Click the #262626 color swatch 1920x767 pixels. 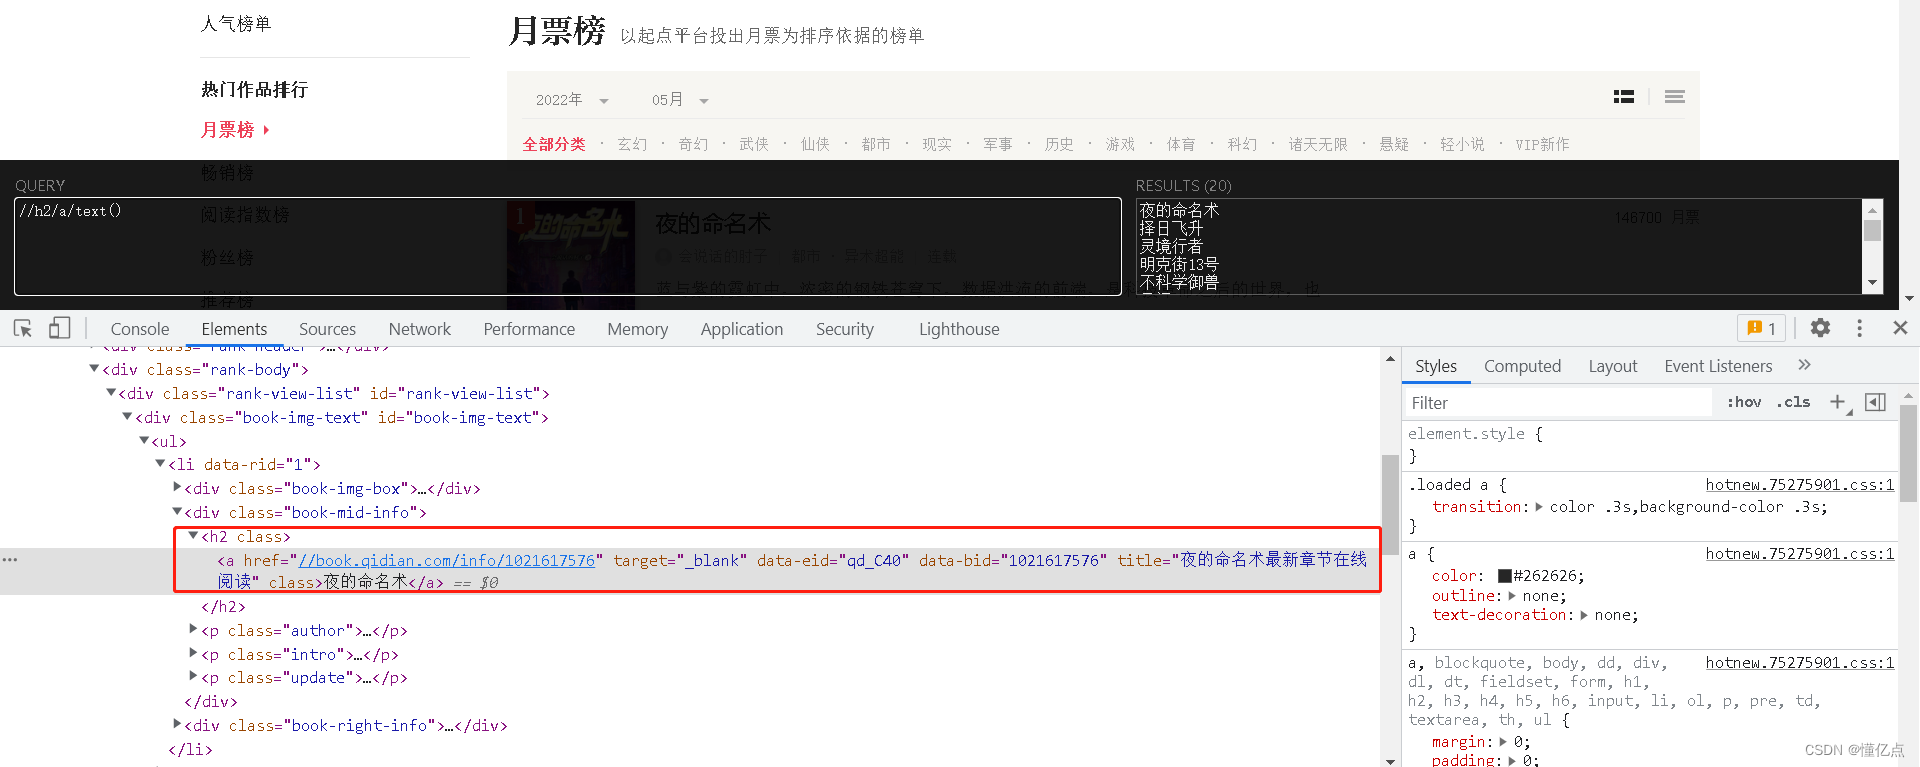pos(1504,576)
